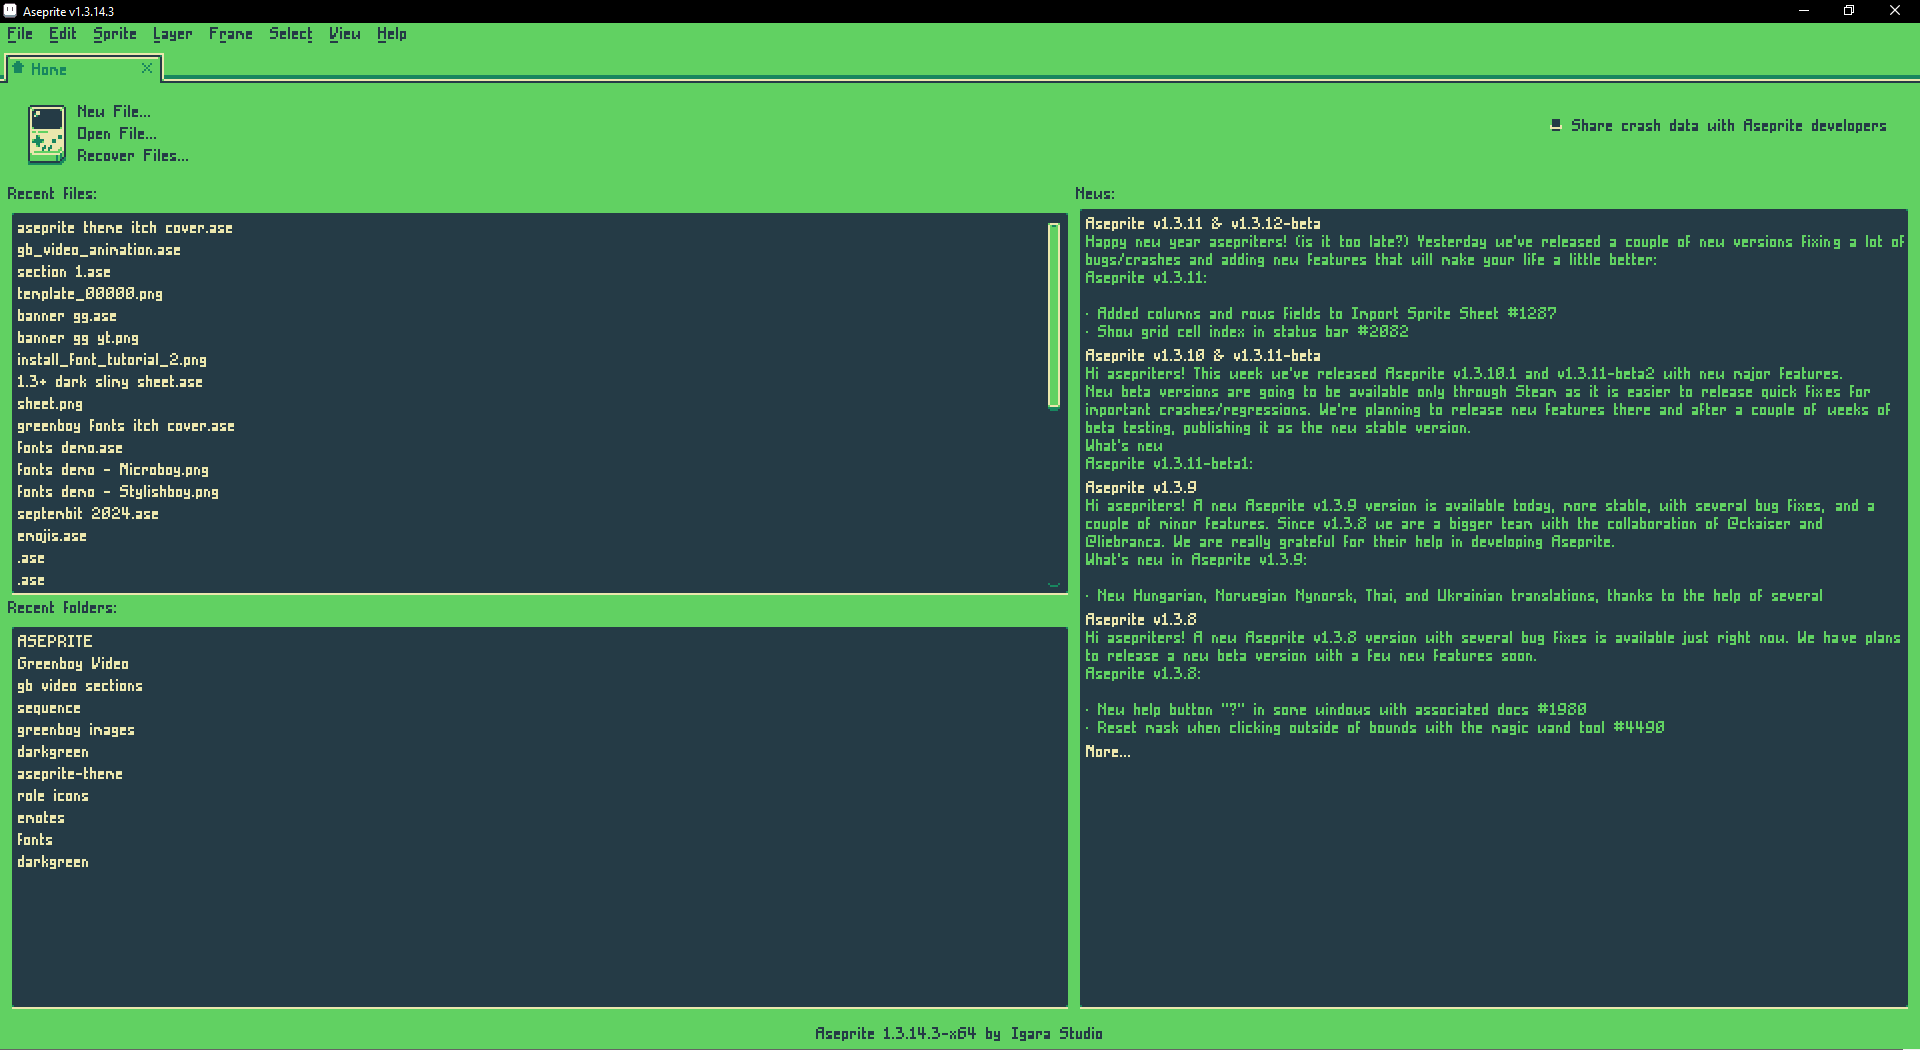Click the Open File... link
This screenshot has width=1920, height=1050.
[x=117, y=134]
